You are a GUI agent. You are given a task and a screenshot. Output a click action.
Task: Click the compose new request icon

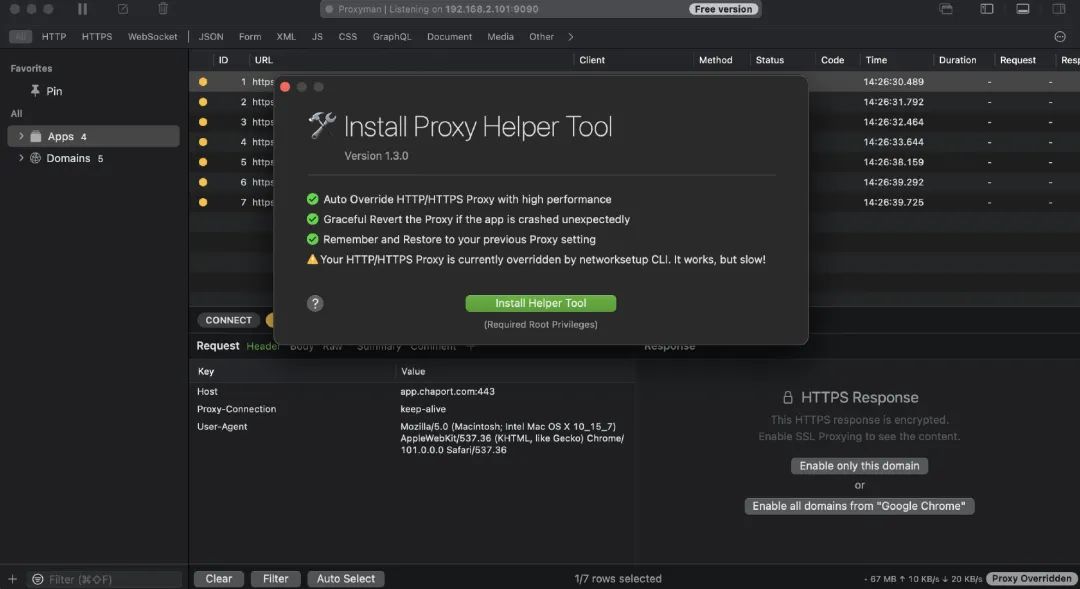[123, 9]
